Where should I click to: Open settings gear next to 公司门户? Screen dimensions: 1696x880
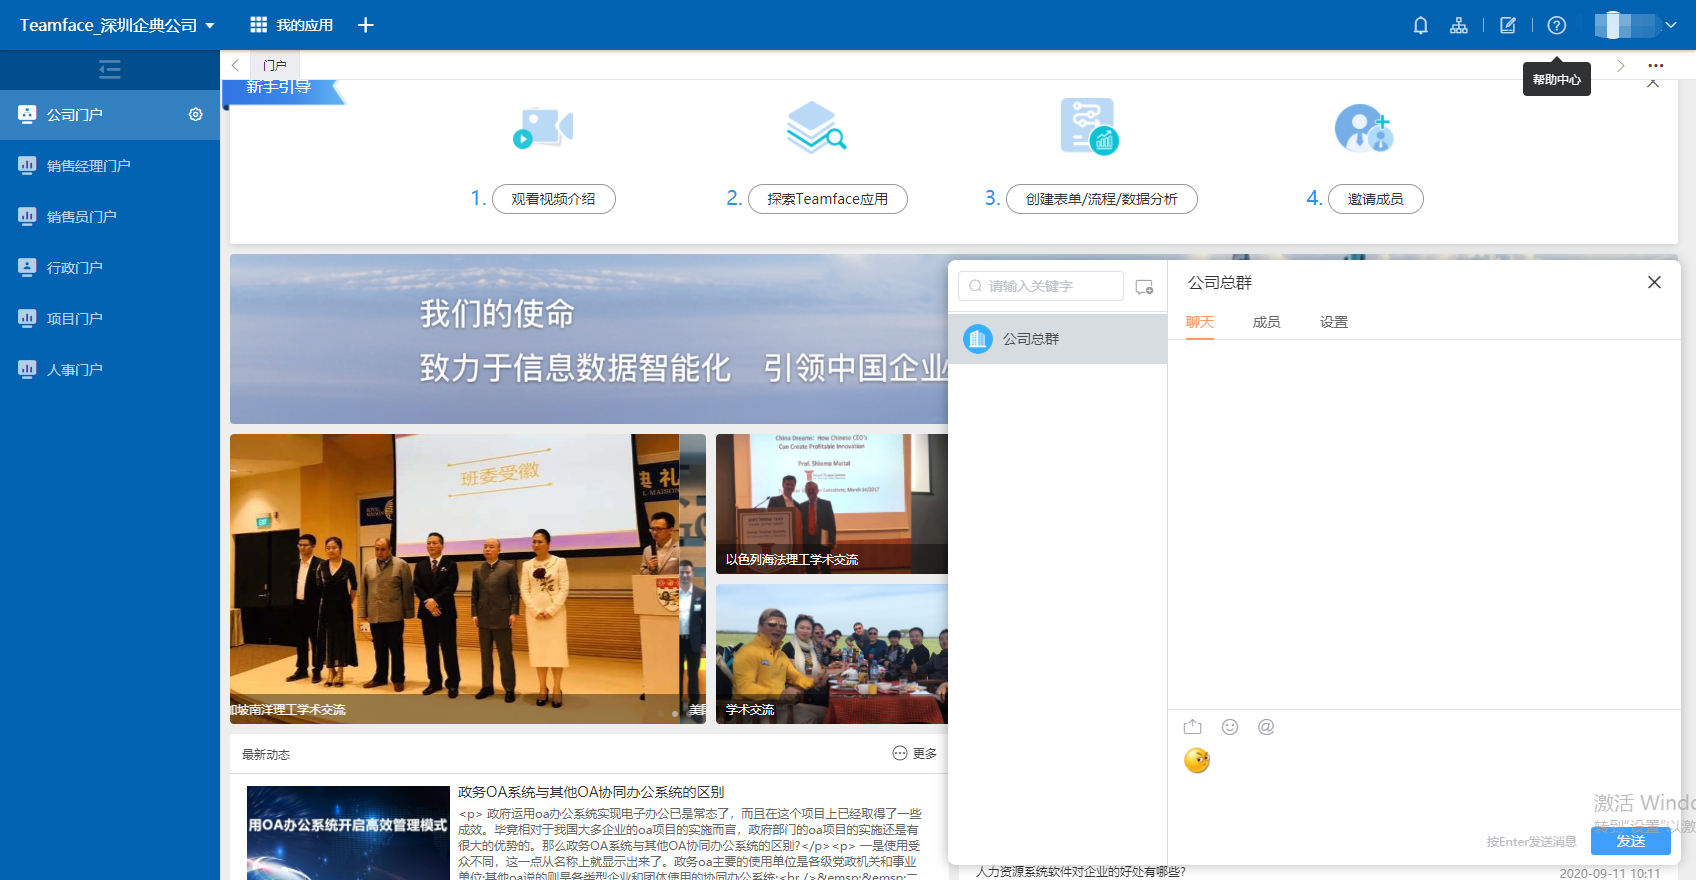click(196, 115)
